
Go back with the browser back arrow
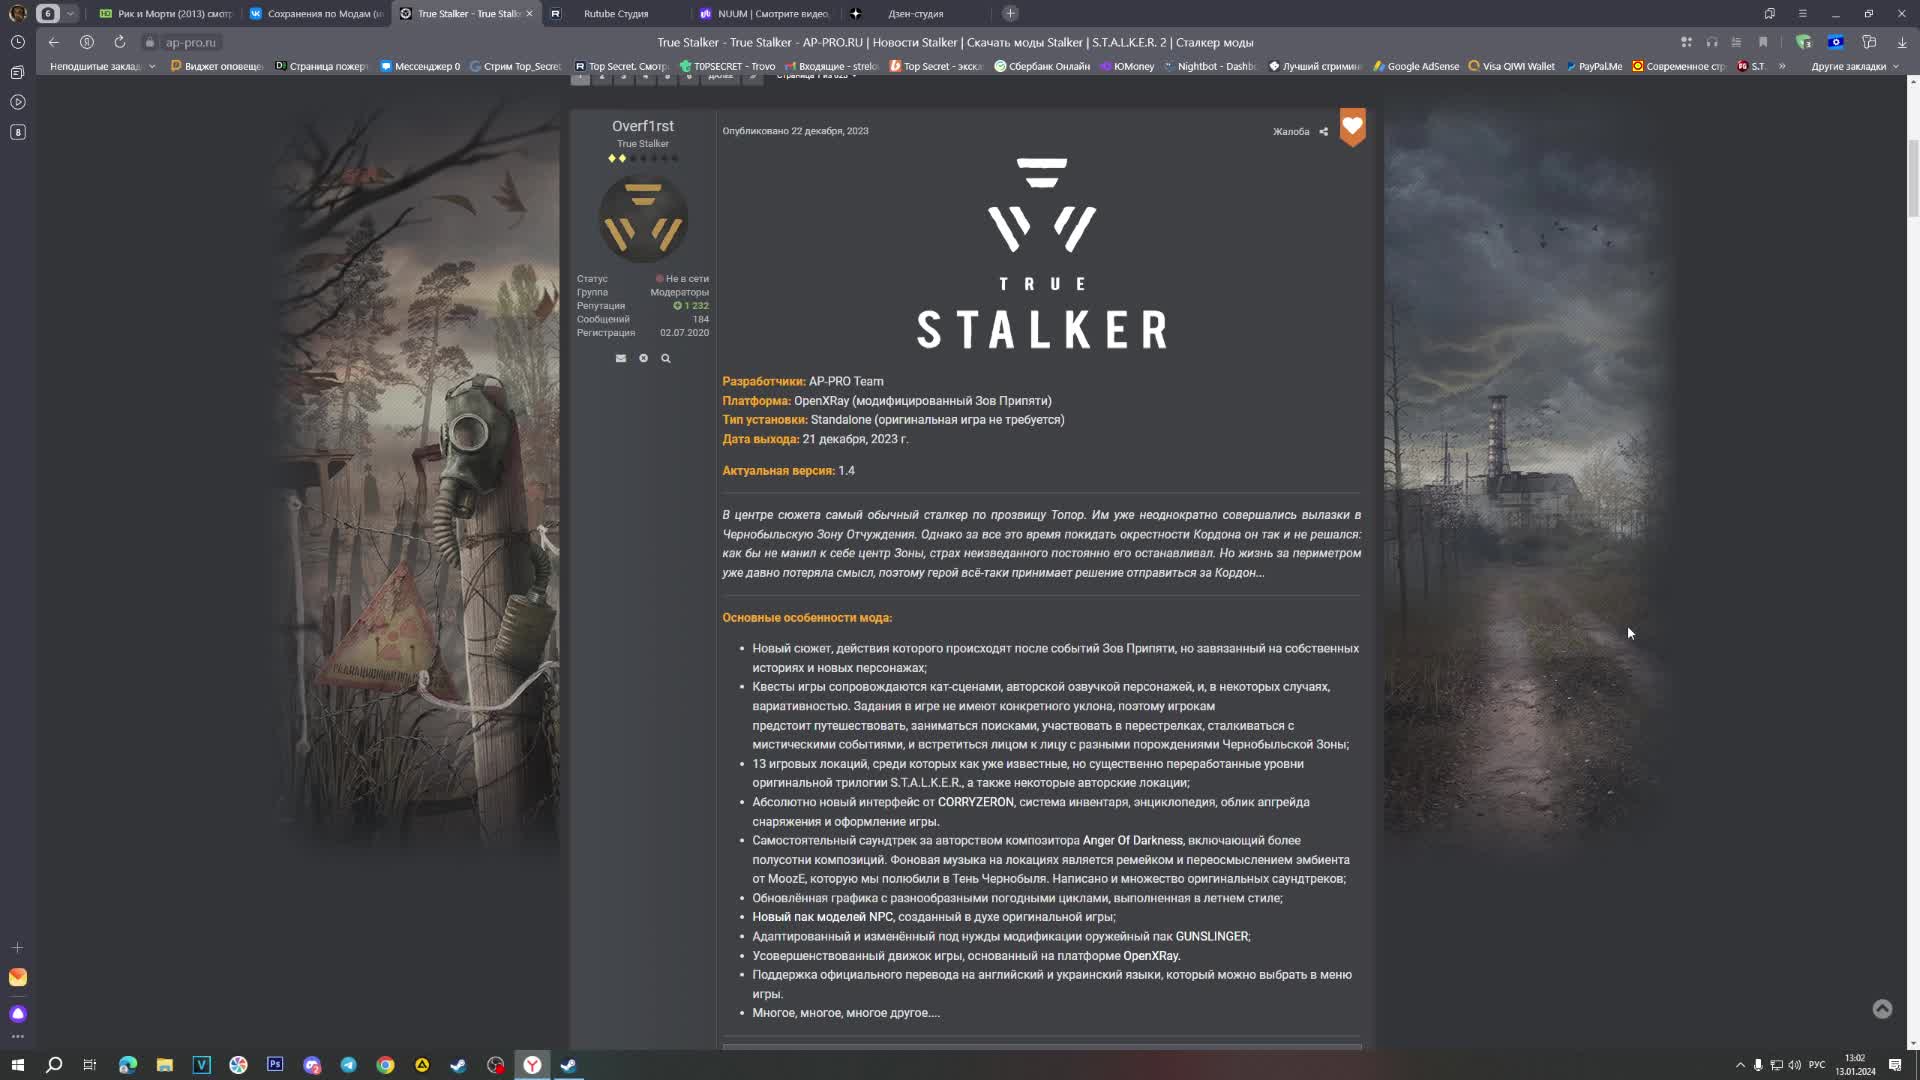(54, 42)
